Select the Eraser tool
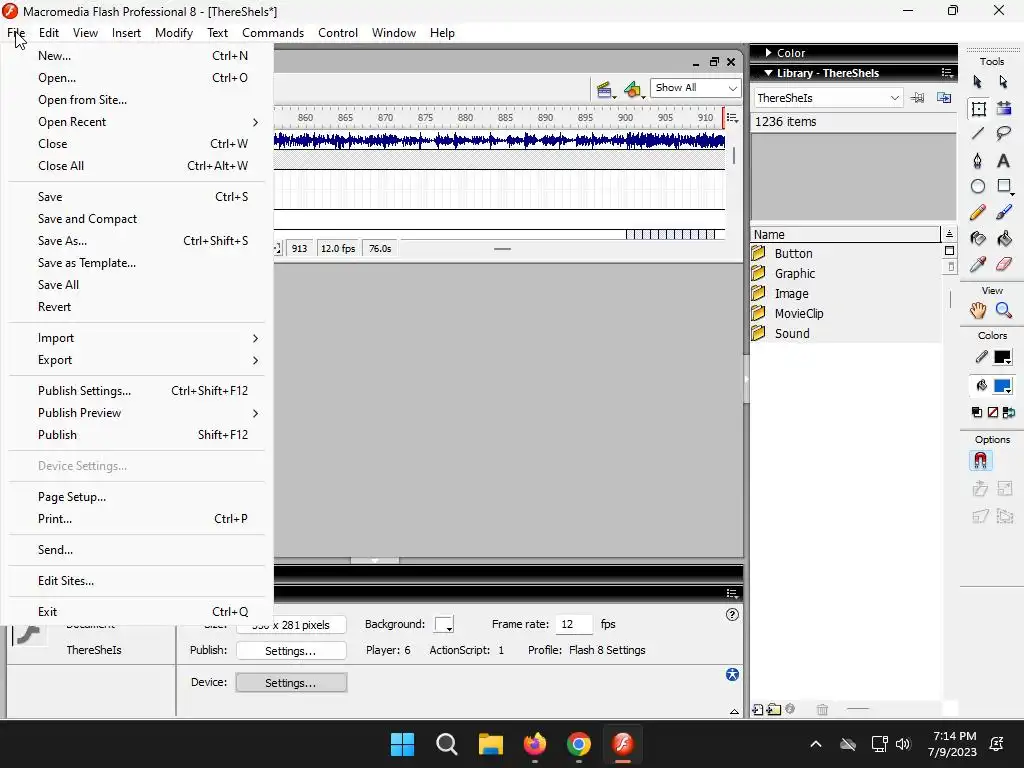1024x768 pixels. pyautogui.click(x=1004, y=264)
